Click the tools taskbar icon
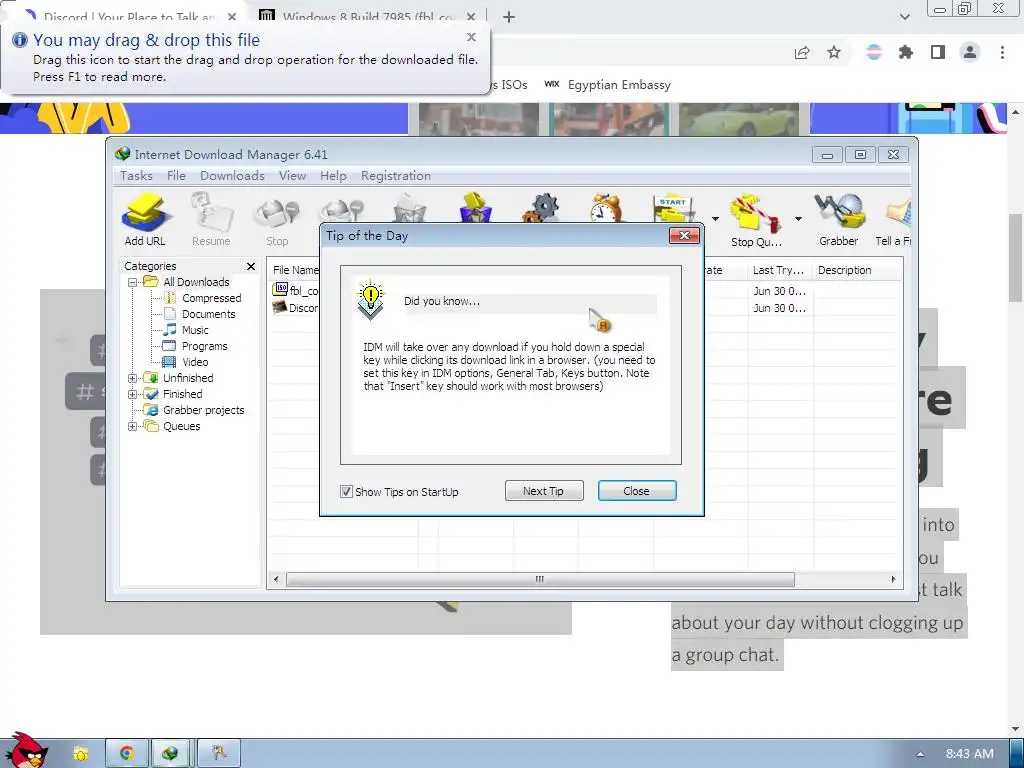 219,753
